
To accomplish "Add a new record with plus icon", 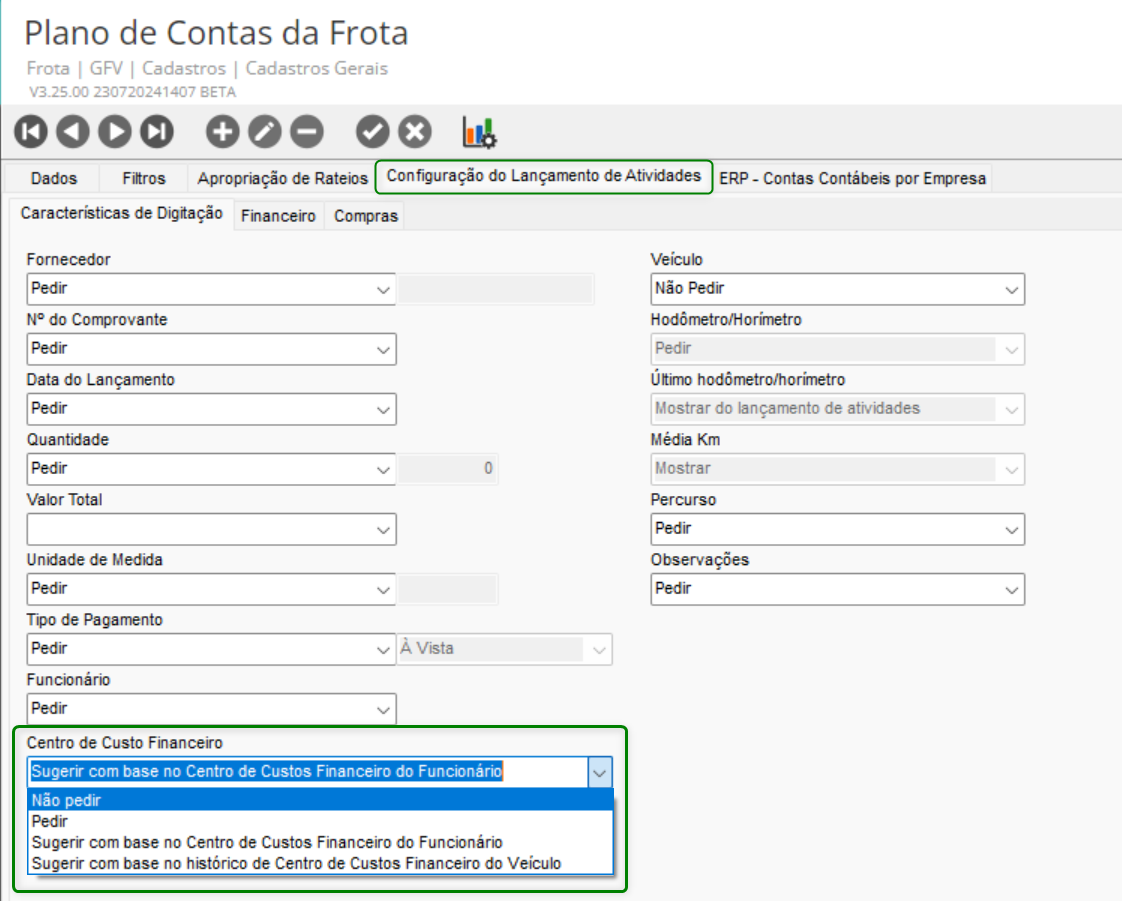I will pos(222,131).
